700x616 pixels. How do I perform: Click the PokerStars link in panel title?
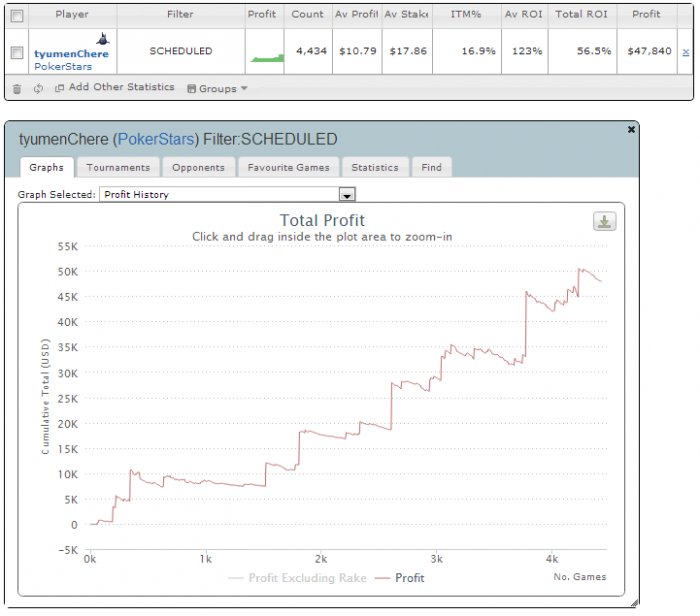pyautogui.click(x=156, y=139)
